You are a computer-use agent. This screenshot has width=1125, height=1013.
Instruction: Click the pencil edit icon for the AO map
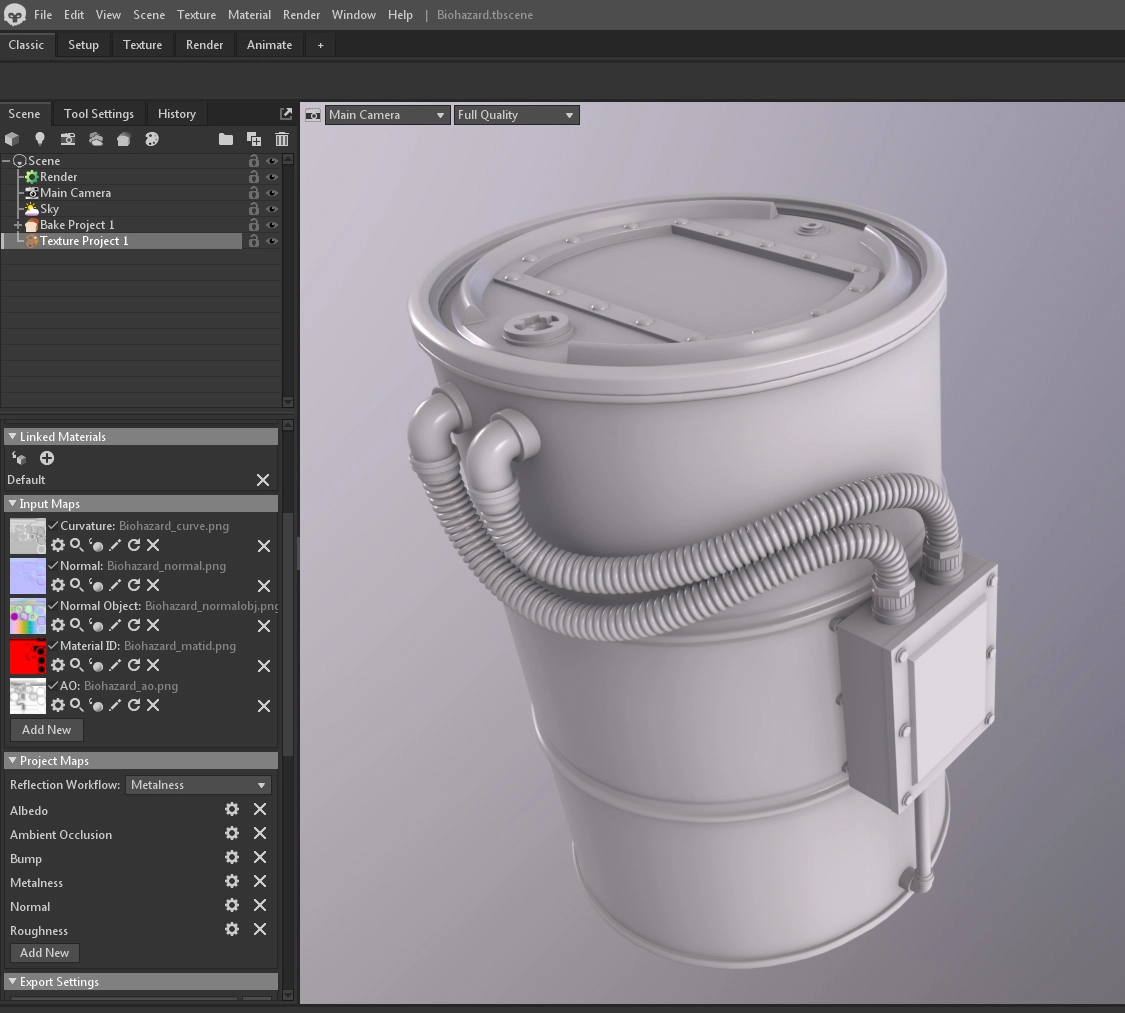115,705
